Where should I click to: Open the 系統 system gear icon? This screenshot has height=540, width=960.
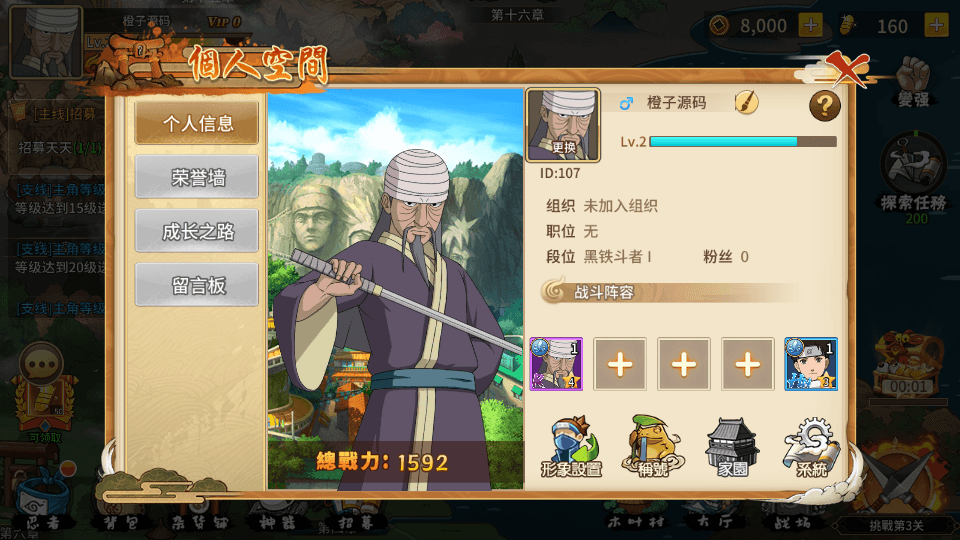pos(812,447)
